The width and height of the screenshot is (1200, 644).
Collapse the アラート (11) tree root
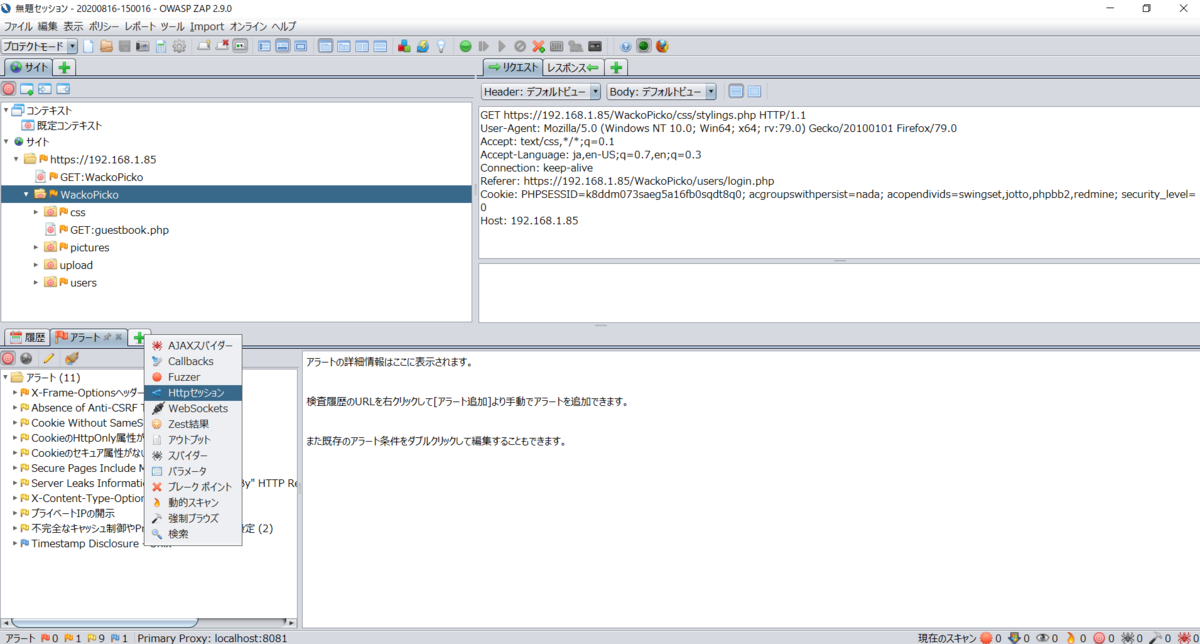tap(5, 377)
